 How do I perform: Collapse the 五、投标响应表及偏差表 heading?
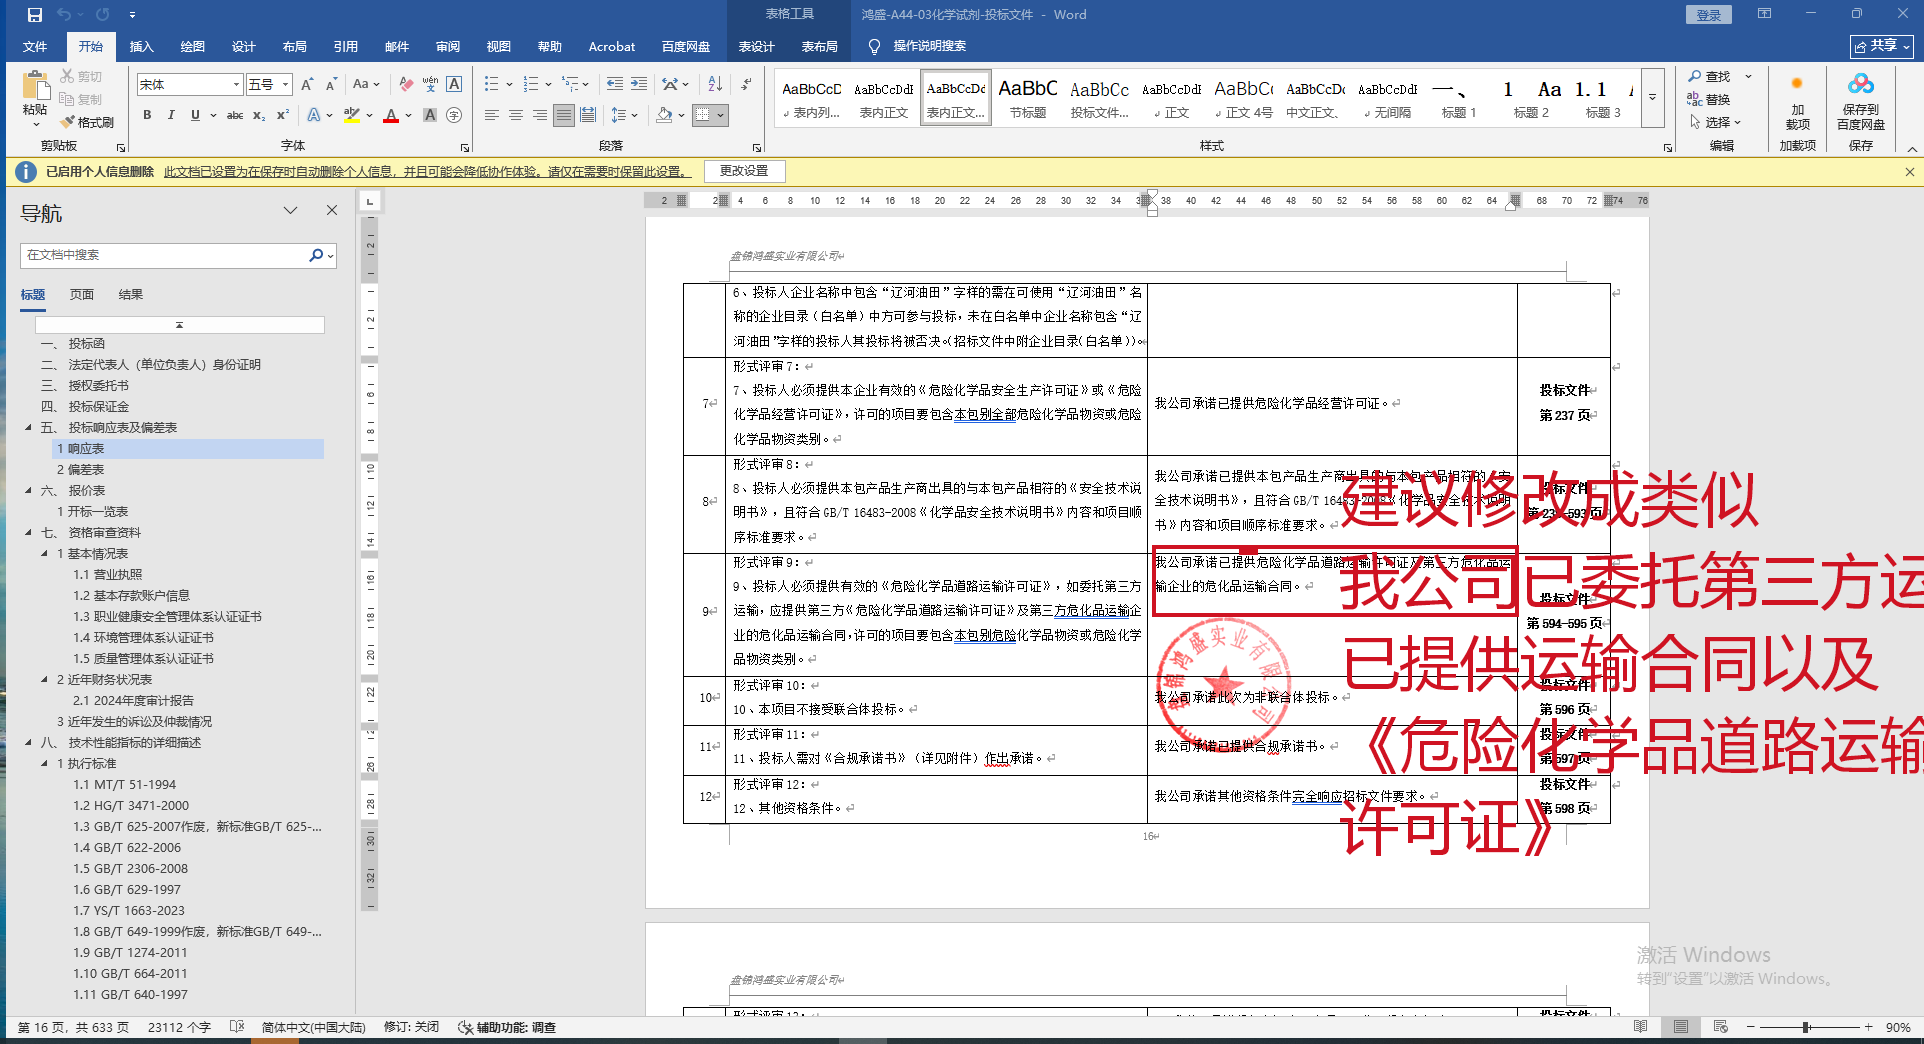click(28, 428)
